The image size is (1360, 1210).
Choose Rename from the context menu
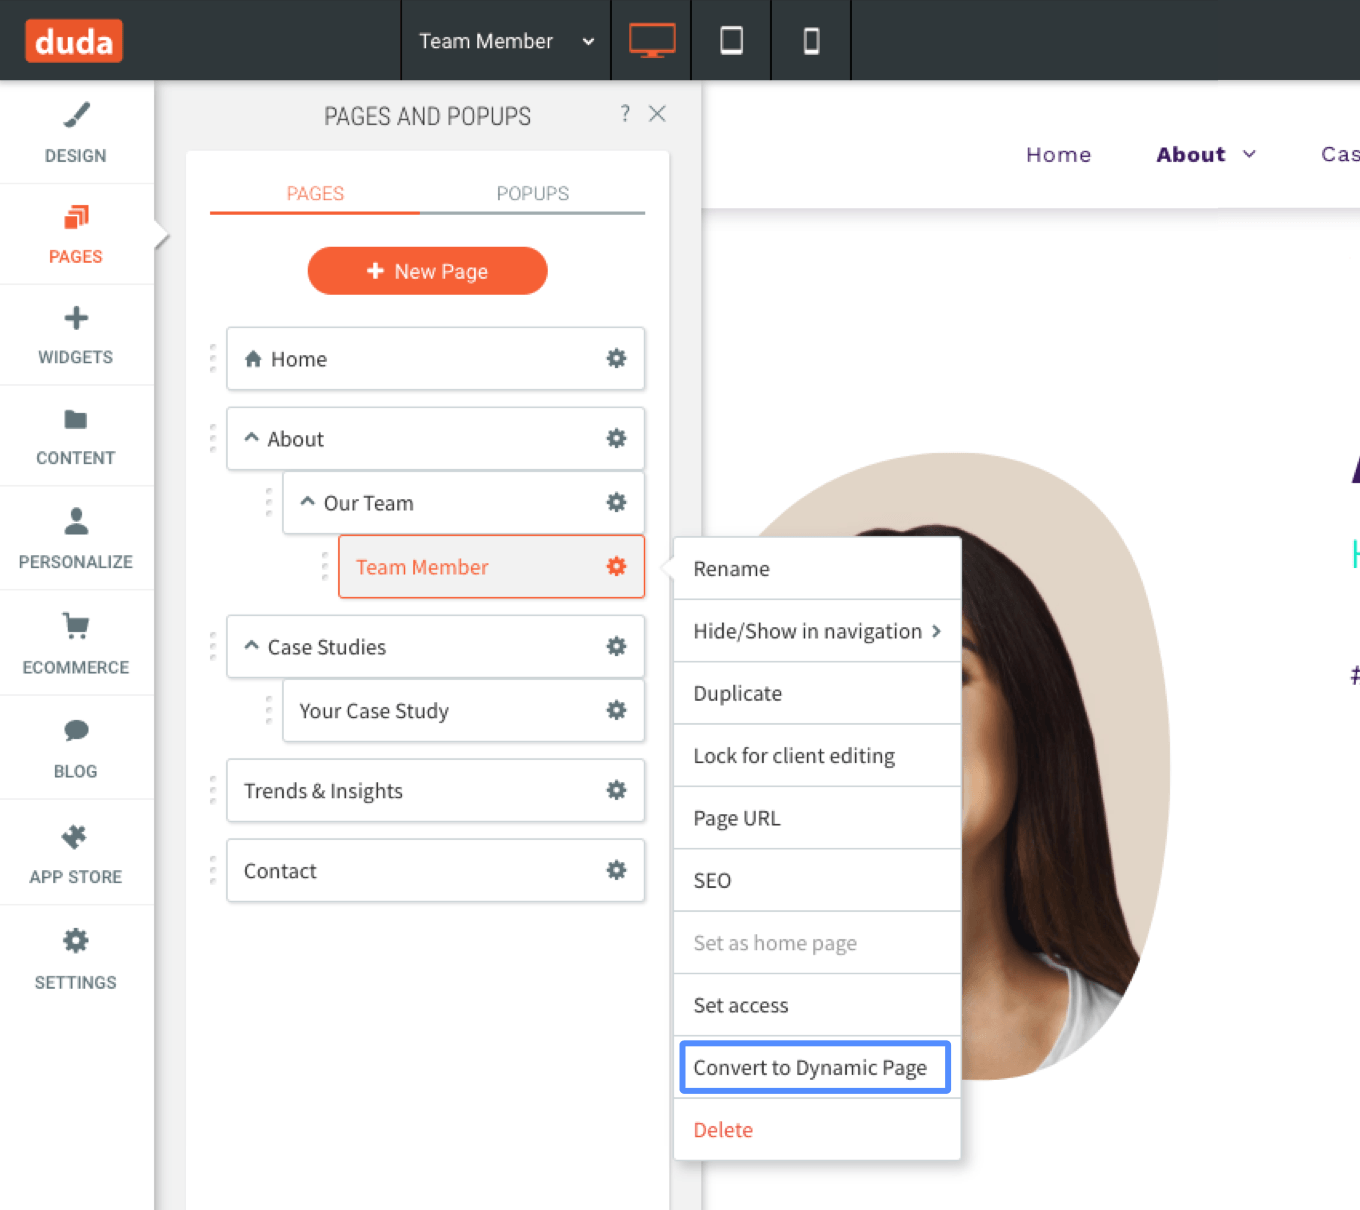point(817,569)
